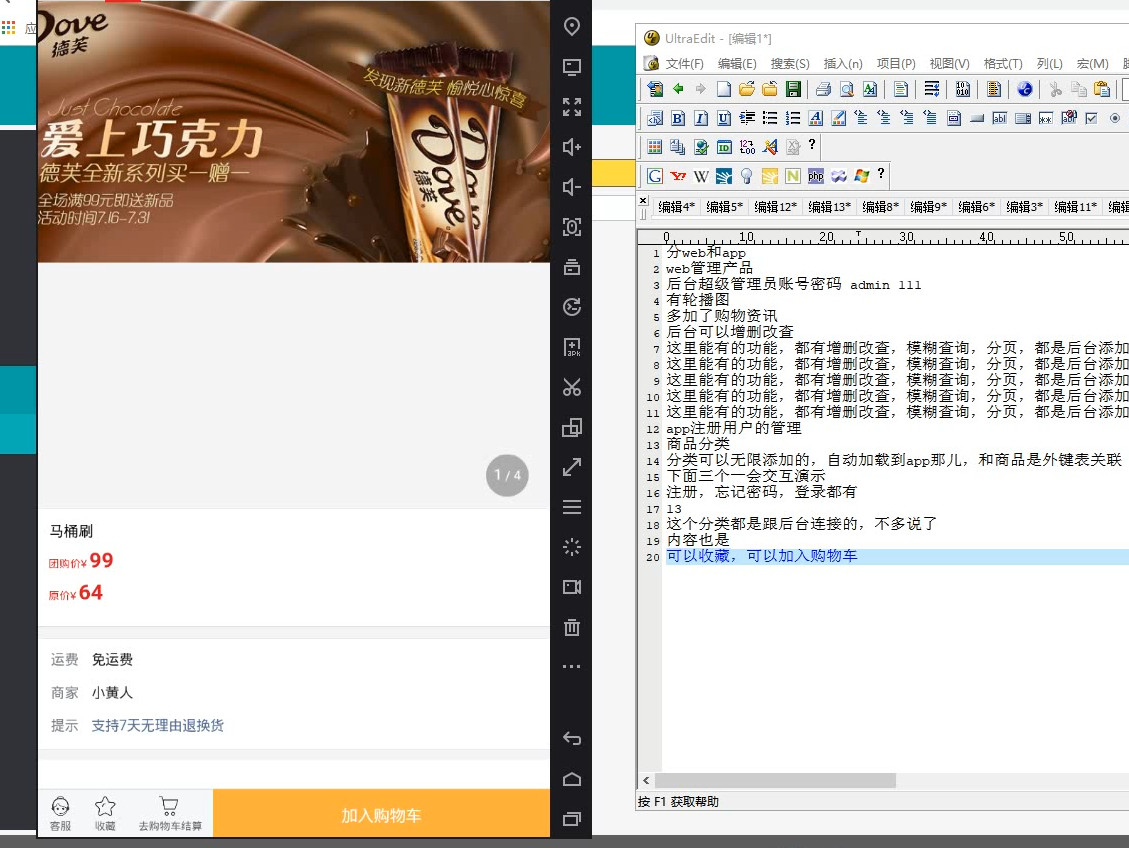Click emulator Android back arrow
The height and width of the screenshot is (848, 1129).
pyautogui.click(x=572, y=739)
